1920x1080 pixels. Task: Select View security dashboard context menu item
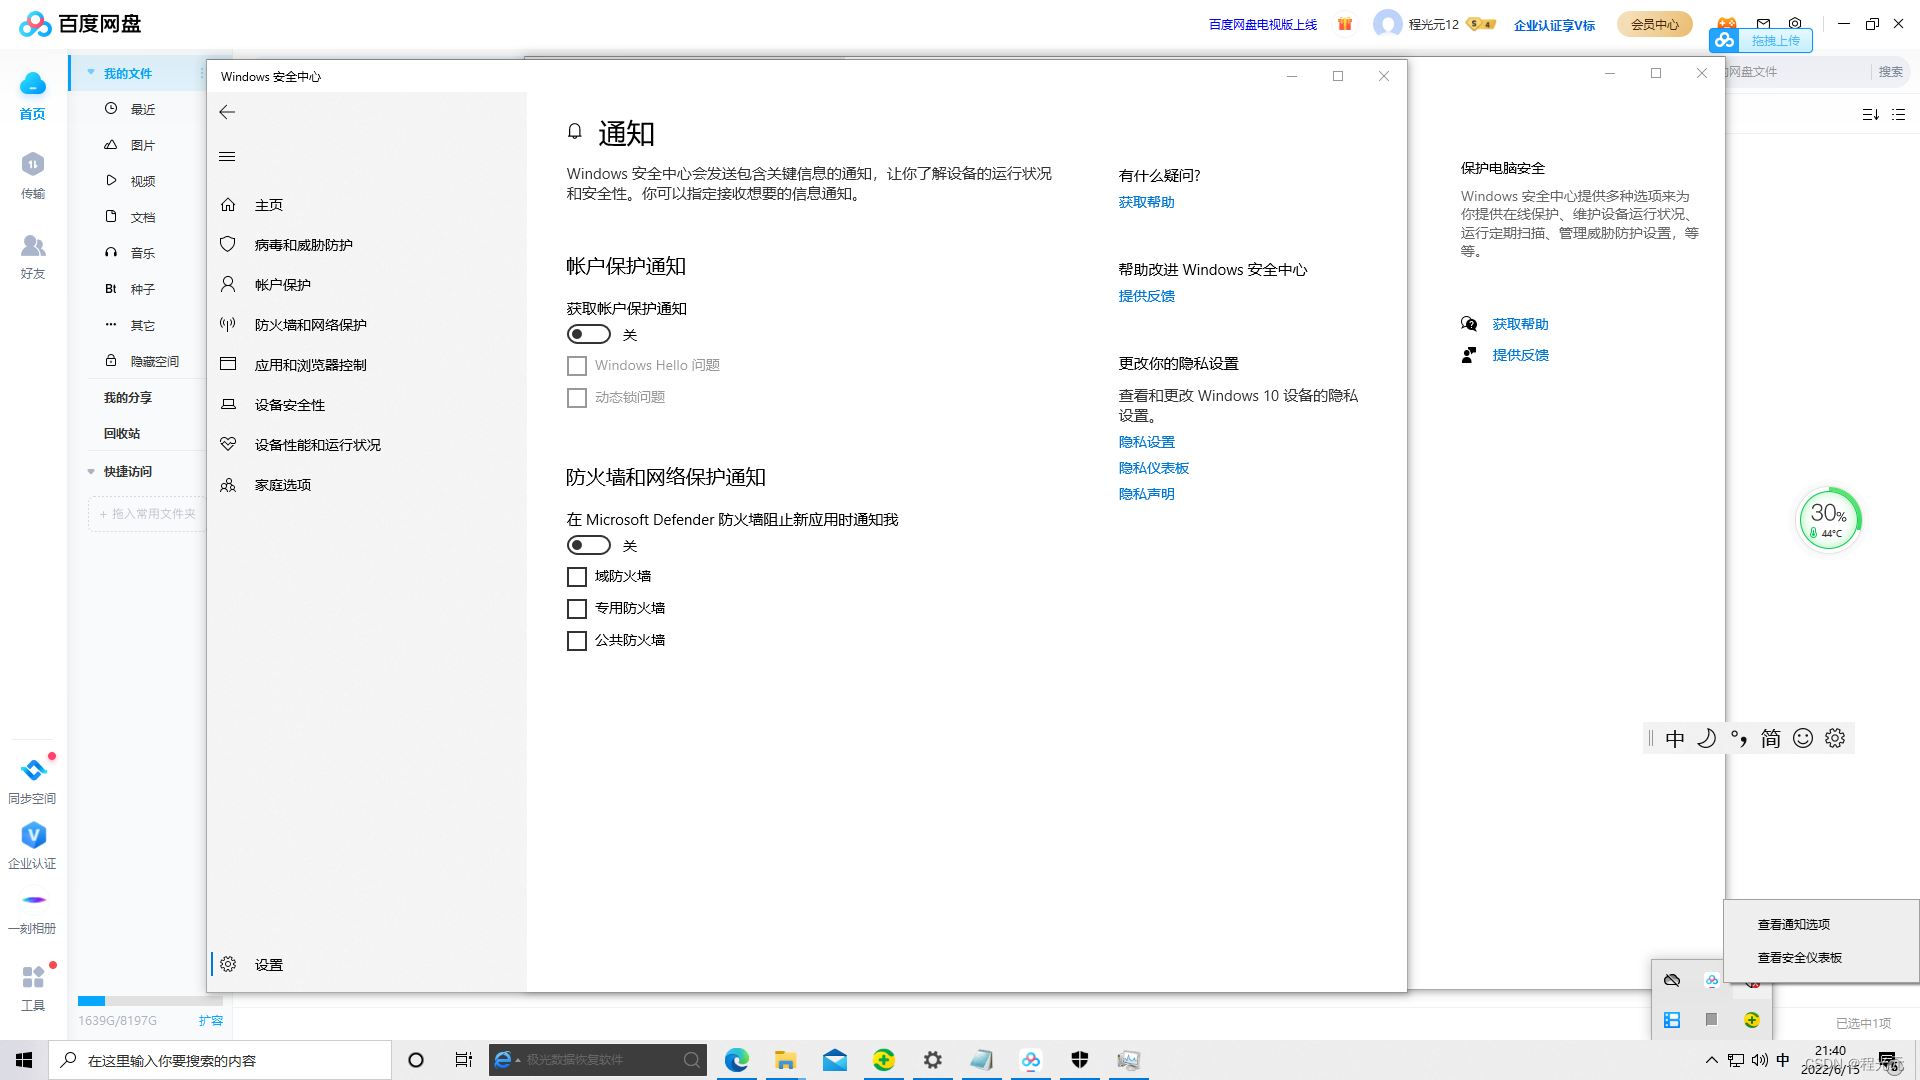coord(1799,958)
